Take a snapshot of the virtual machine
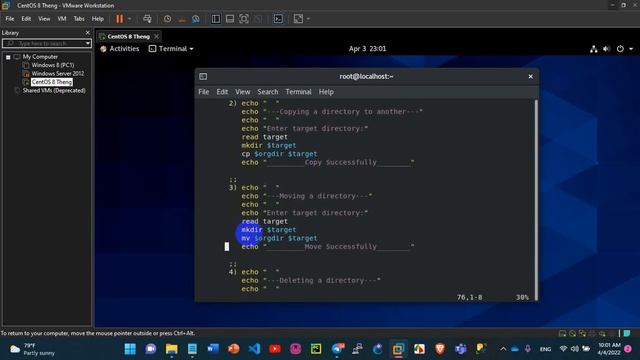 [167, 19]
